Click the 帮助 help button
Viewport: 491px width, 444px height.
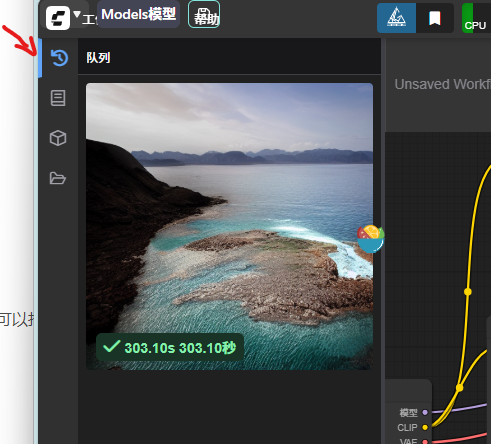(204, 15)
